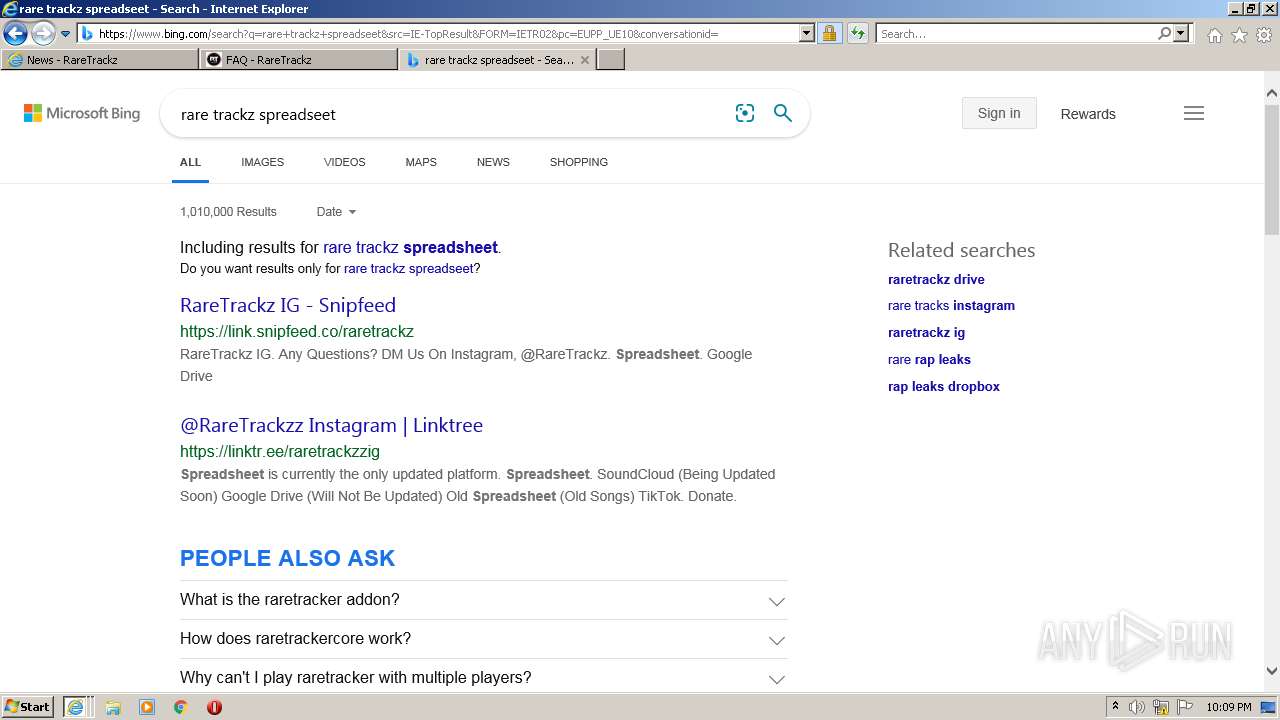Open the Date filter dropdown
Viewport: 1280px width, 720px height.
coord(336,212)
